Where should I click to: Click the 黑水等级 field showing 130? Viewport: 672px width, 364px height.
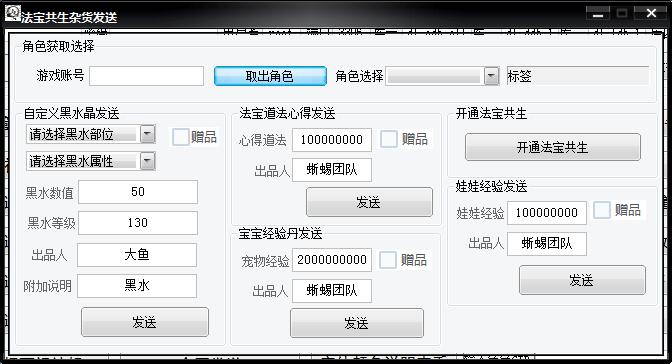point(138,223)
